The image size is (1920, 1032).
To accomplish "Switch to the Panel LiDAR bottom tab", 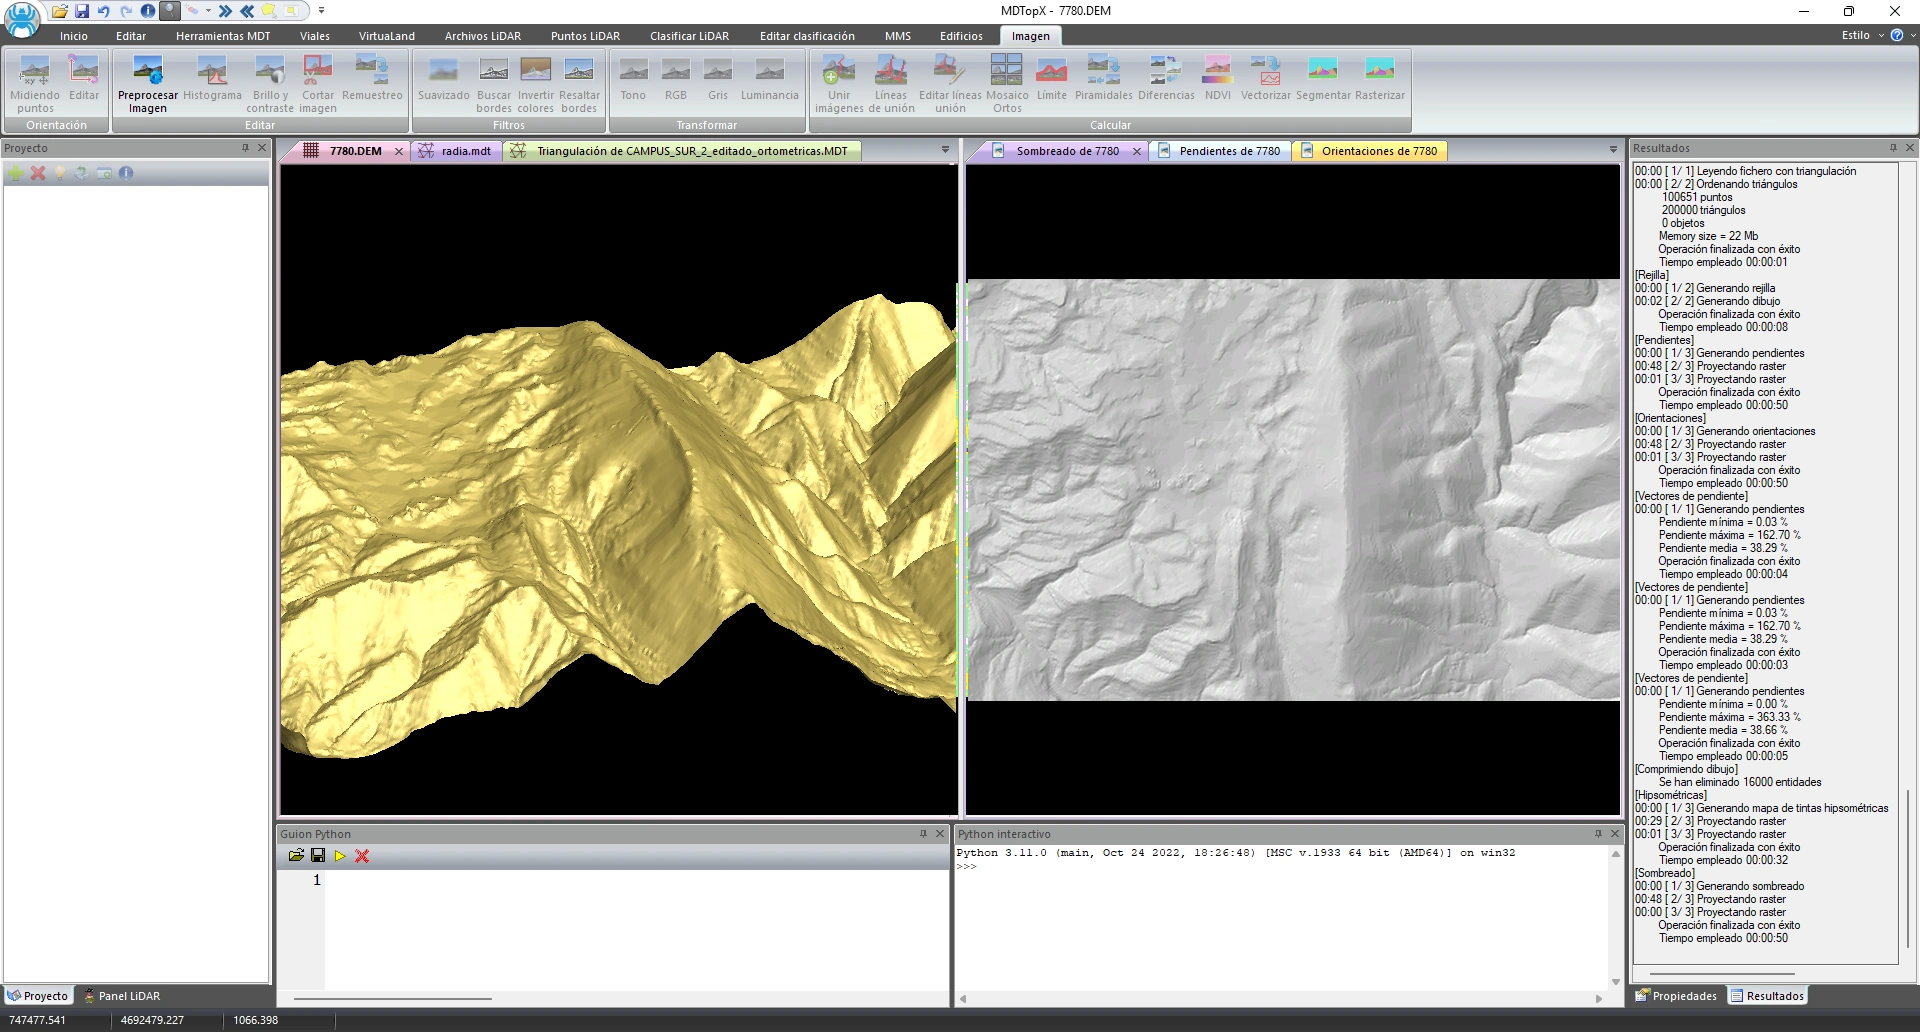I will point(122,996).
